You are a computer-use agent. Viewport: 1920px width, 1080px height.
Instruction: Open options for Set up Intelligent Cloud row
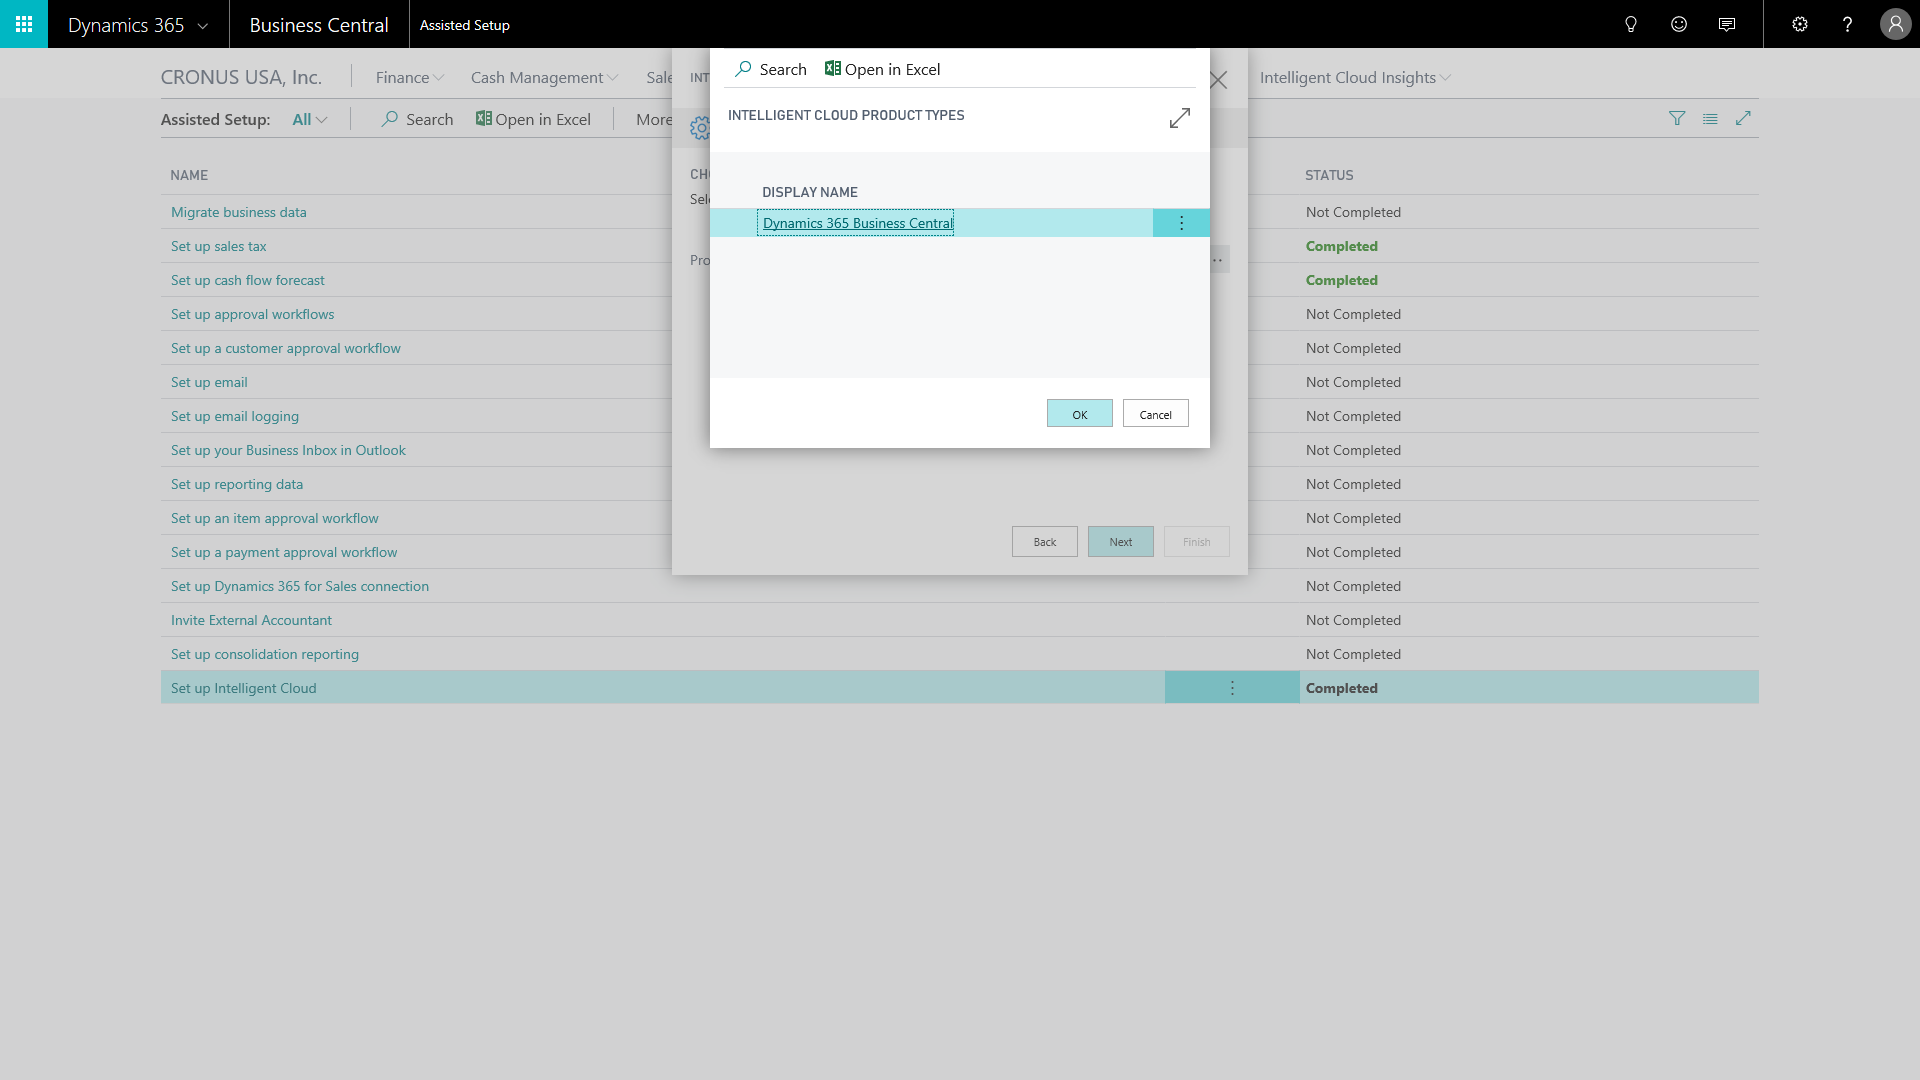1232,688
